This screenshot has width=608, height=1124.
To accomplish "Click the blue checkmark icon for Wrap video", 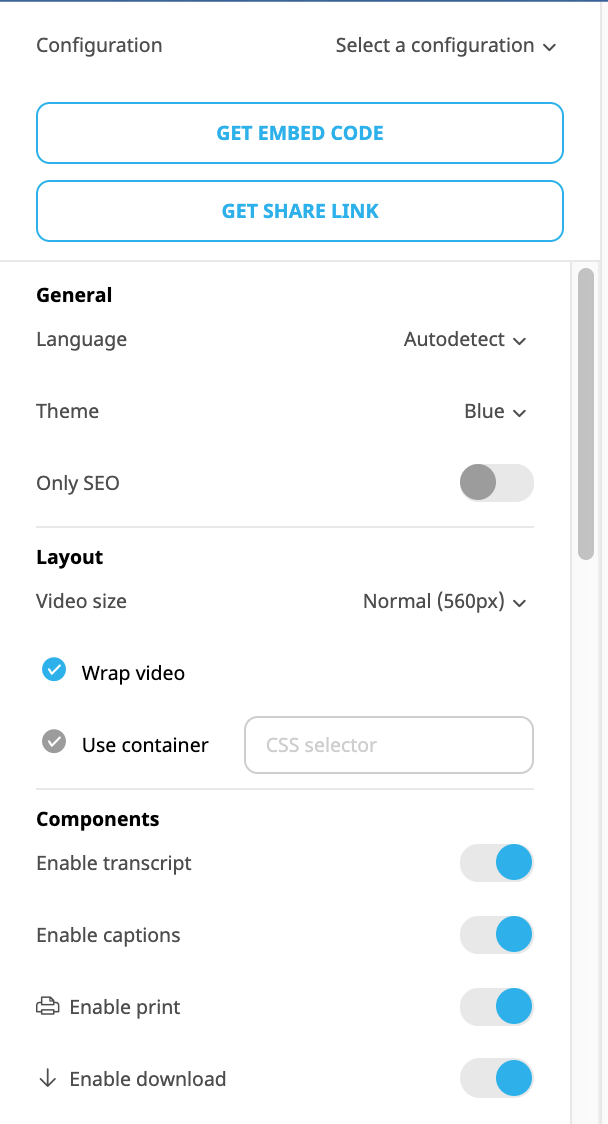I will (54, 670).
